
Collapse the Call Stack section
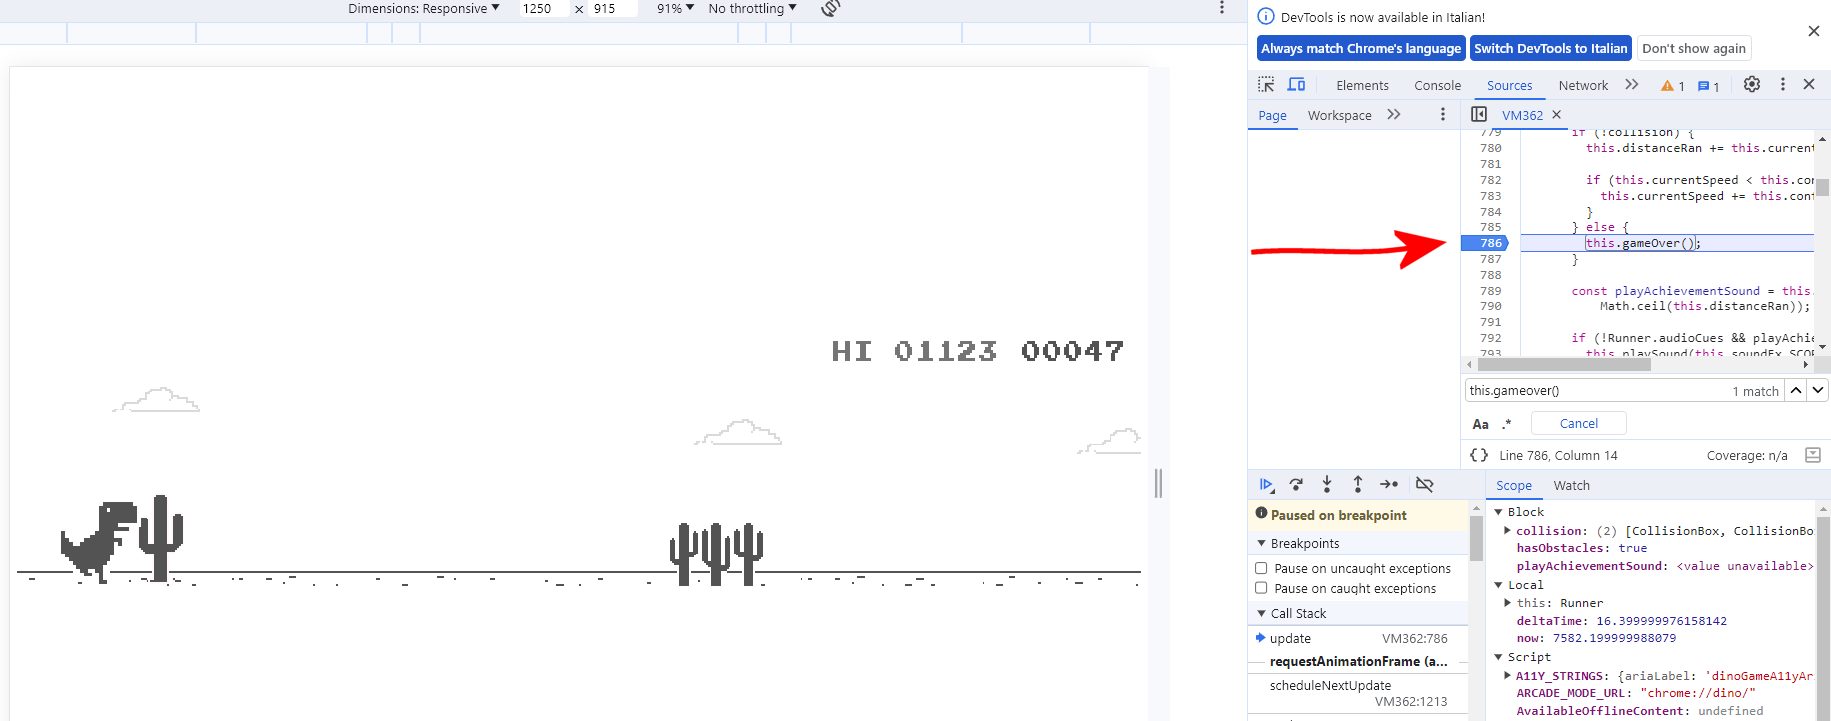click(1261, 613)
